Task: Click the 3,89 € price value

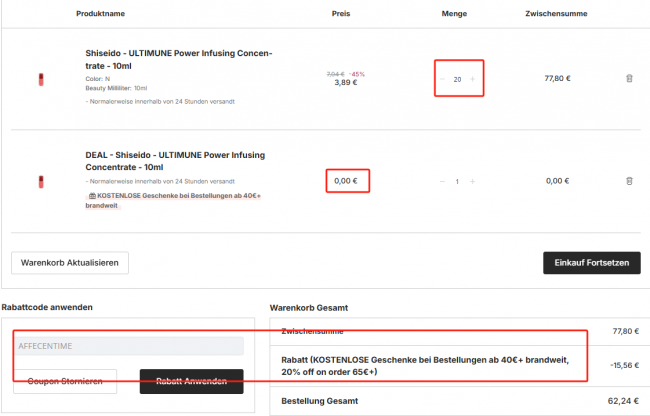Action: coord(346,82)
